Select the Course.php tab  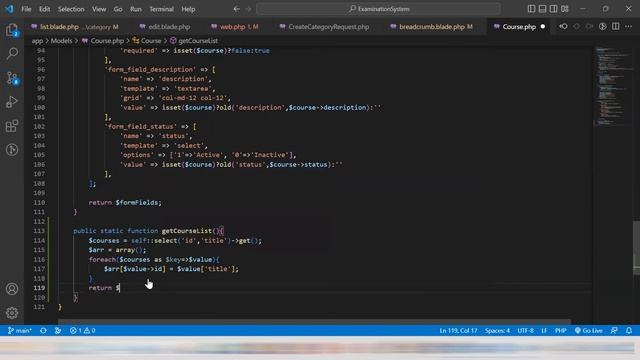(x=519, y=27)
